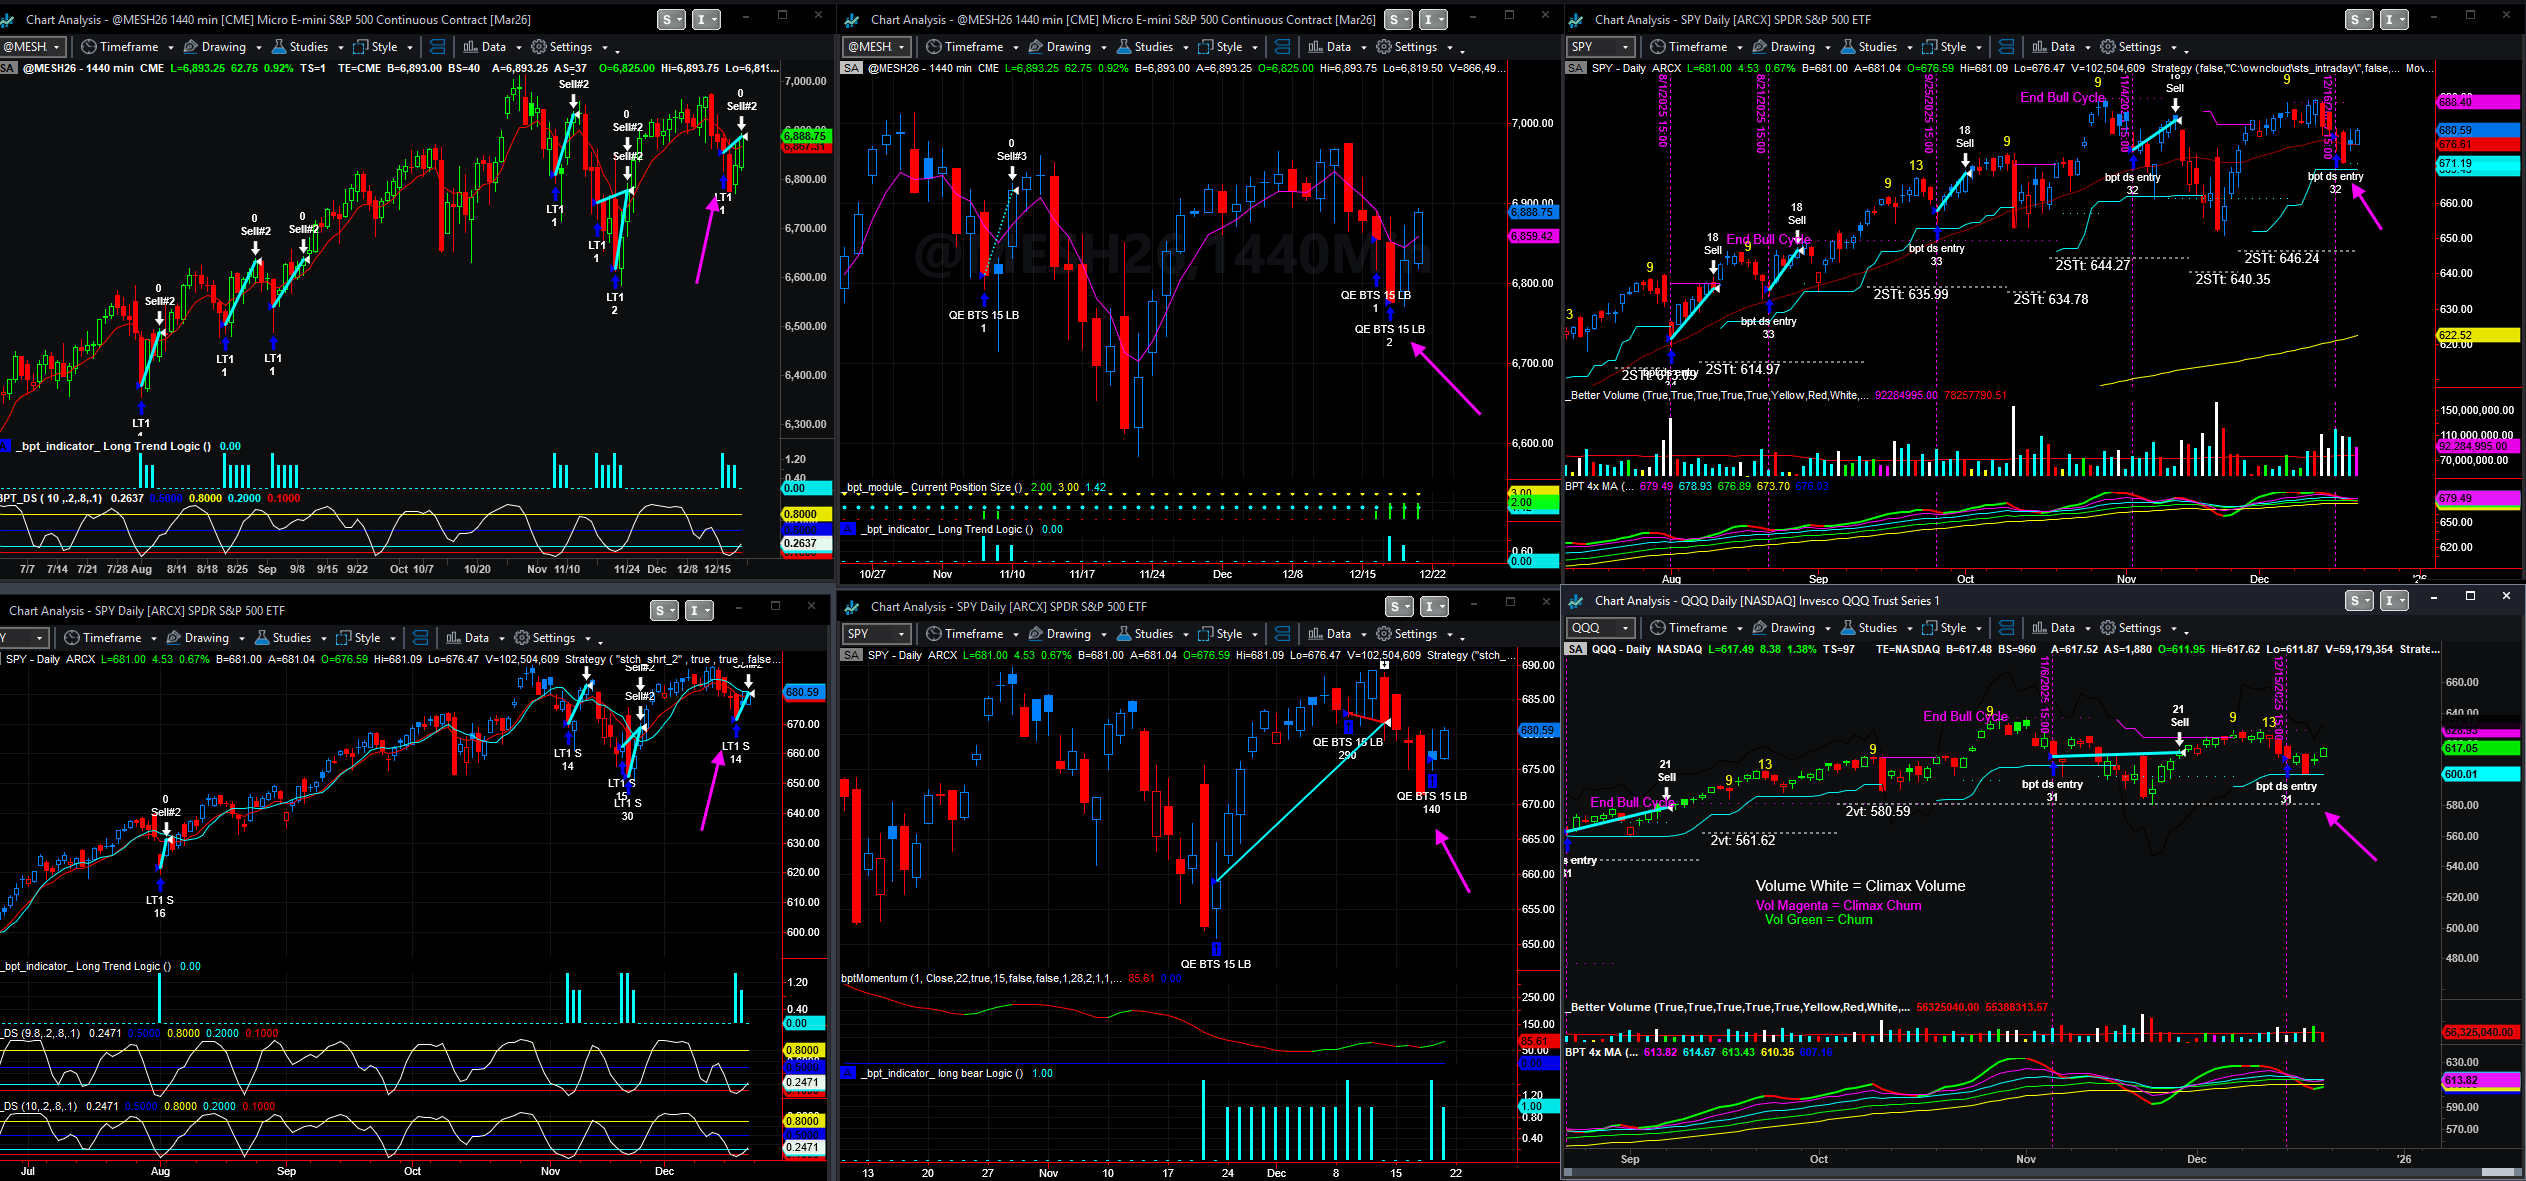Toggle the SA badge in the QQQ chart
The image size is (2526, 1181).
pyautogui.click(x=1576, y=649)
